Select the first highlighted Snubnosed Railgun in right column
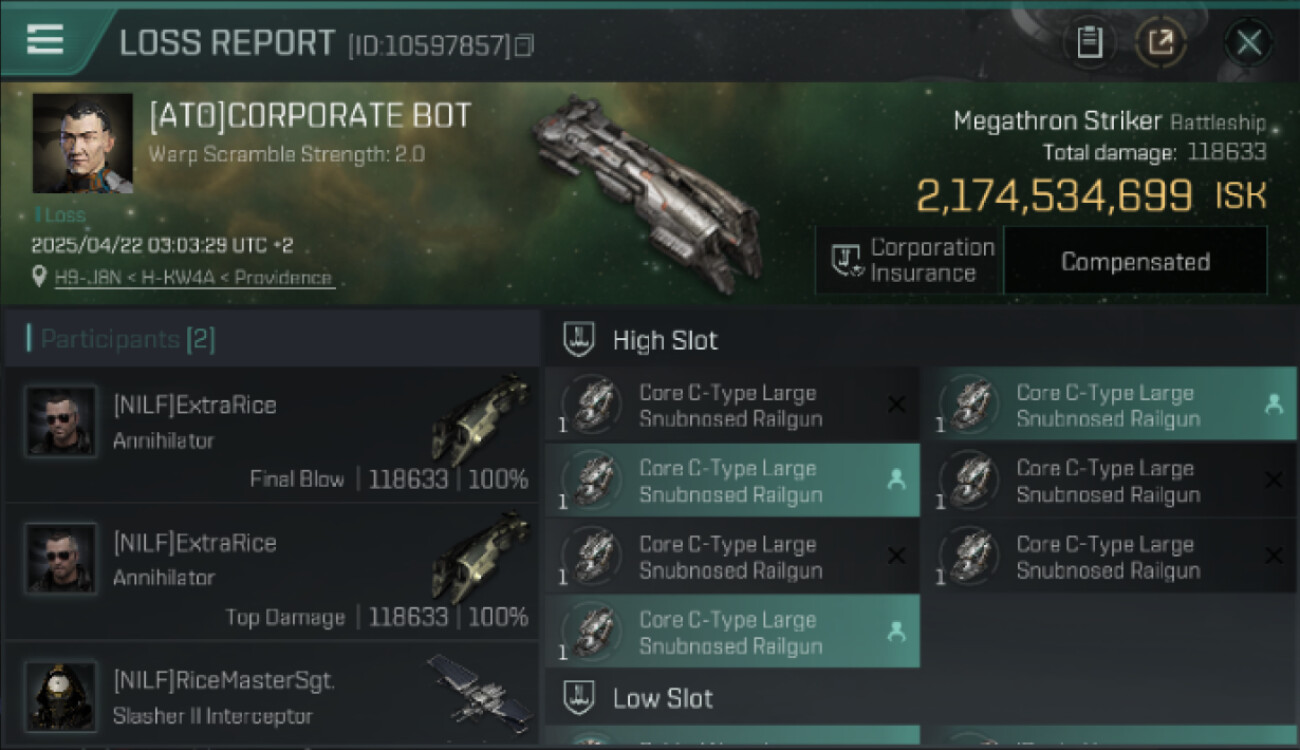The width and height of the screenshot is (1300, 750). point(1108,405)
